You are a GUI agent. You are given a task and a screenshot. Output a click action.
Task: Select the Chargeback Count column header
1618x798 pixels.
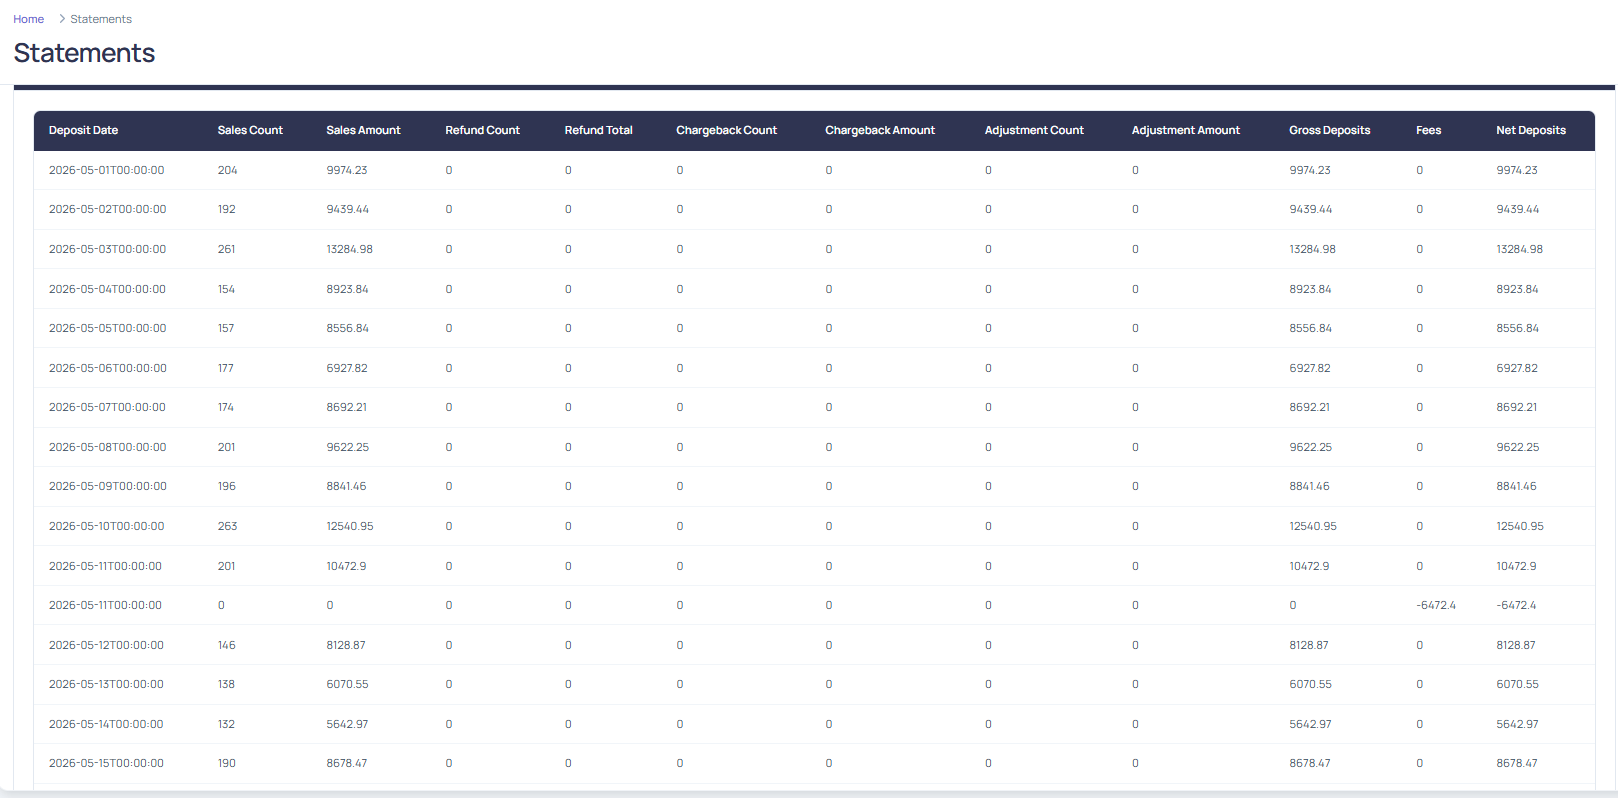pos(726,130)
